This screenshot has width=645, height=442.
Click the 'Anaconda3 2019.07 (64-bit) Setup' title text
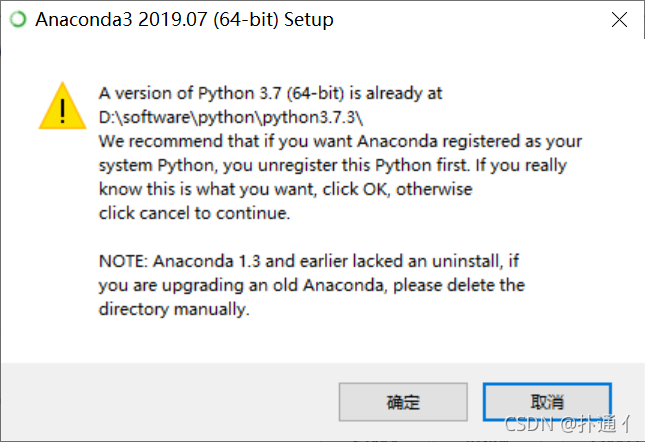pyautogui.click(x=184, y=20)
